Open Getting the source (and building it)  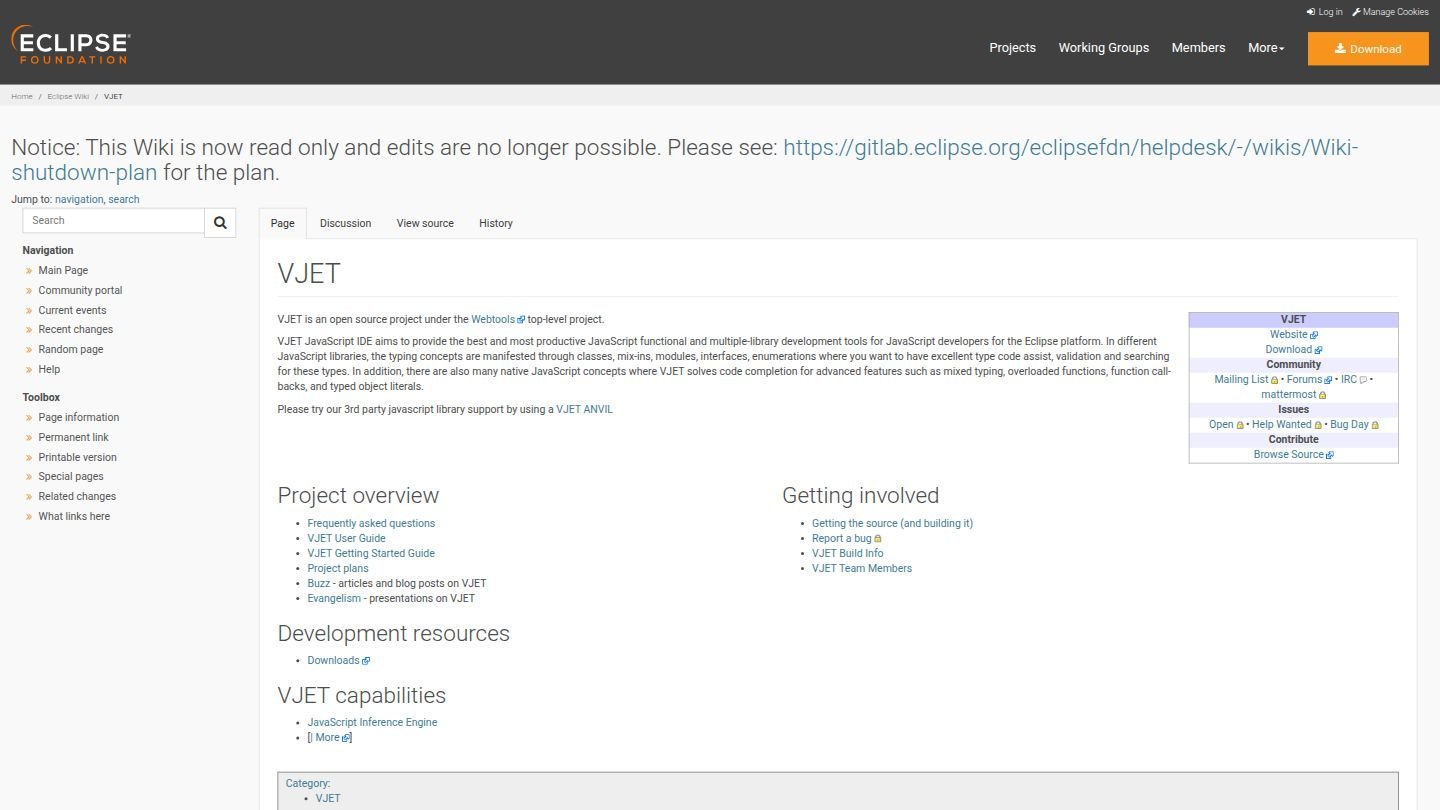(x=892, y=523)
